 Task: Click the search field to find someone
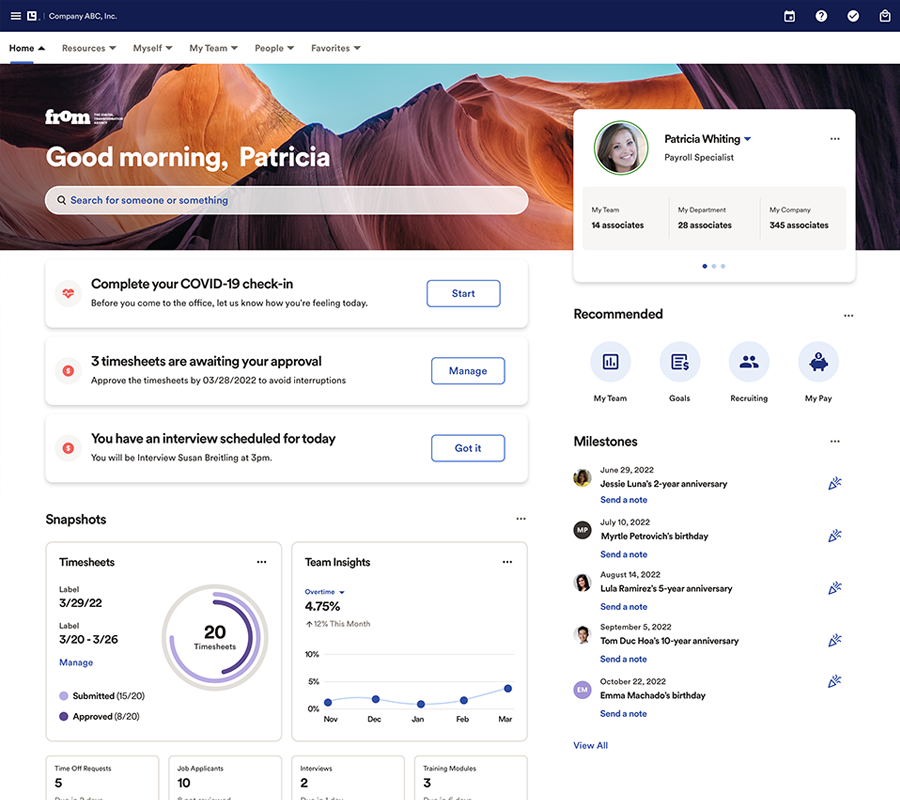[286, 200]
